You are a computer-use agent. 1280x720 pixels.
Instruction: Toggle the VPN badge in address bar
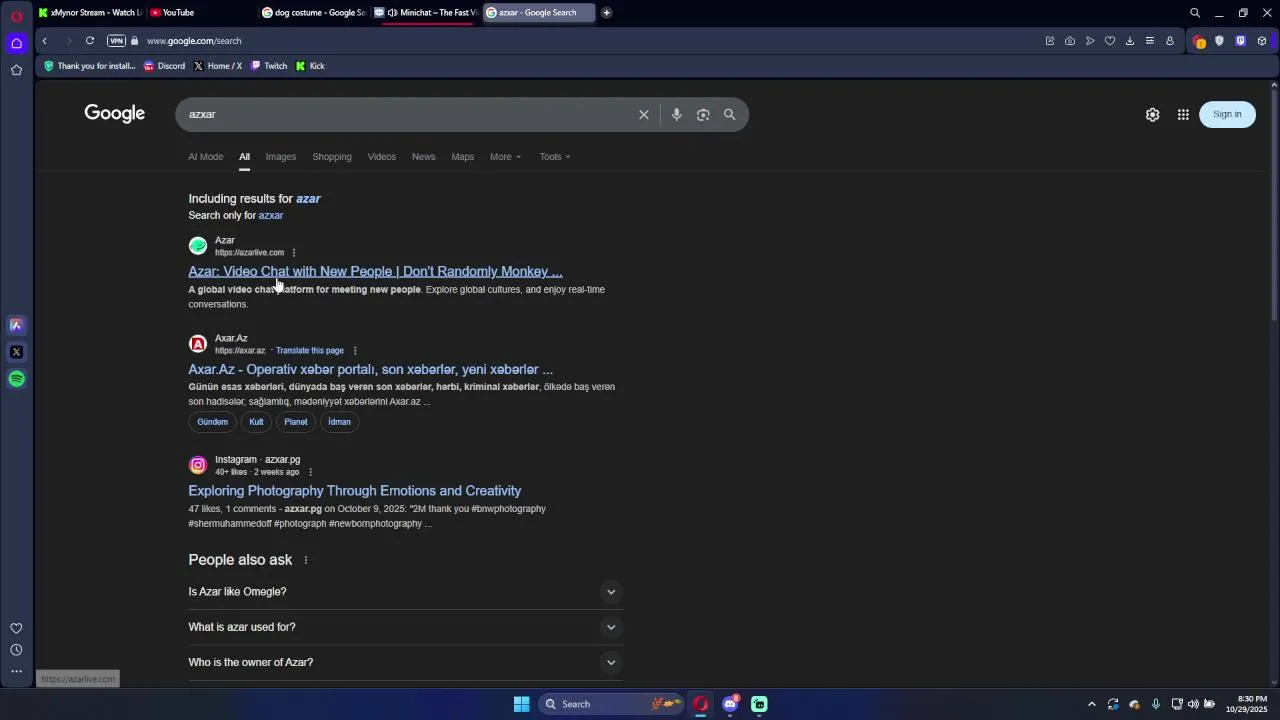116,41
